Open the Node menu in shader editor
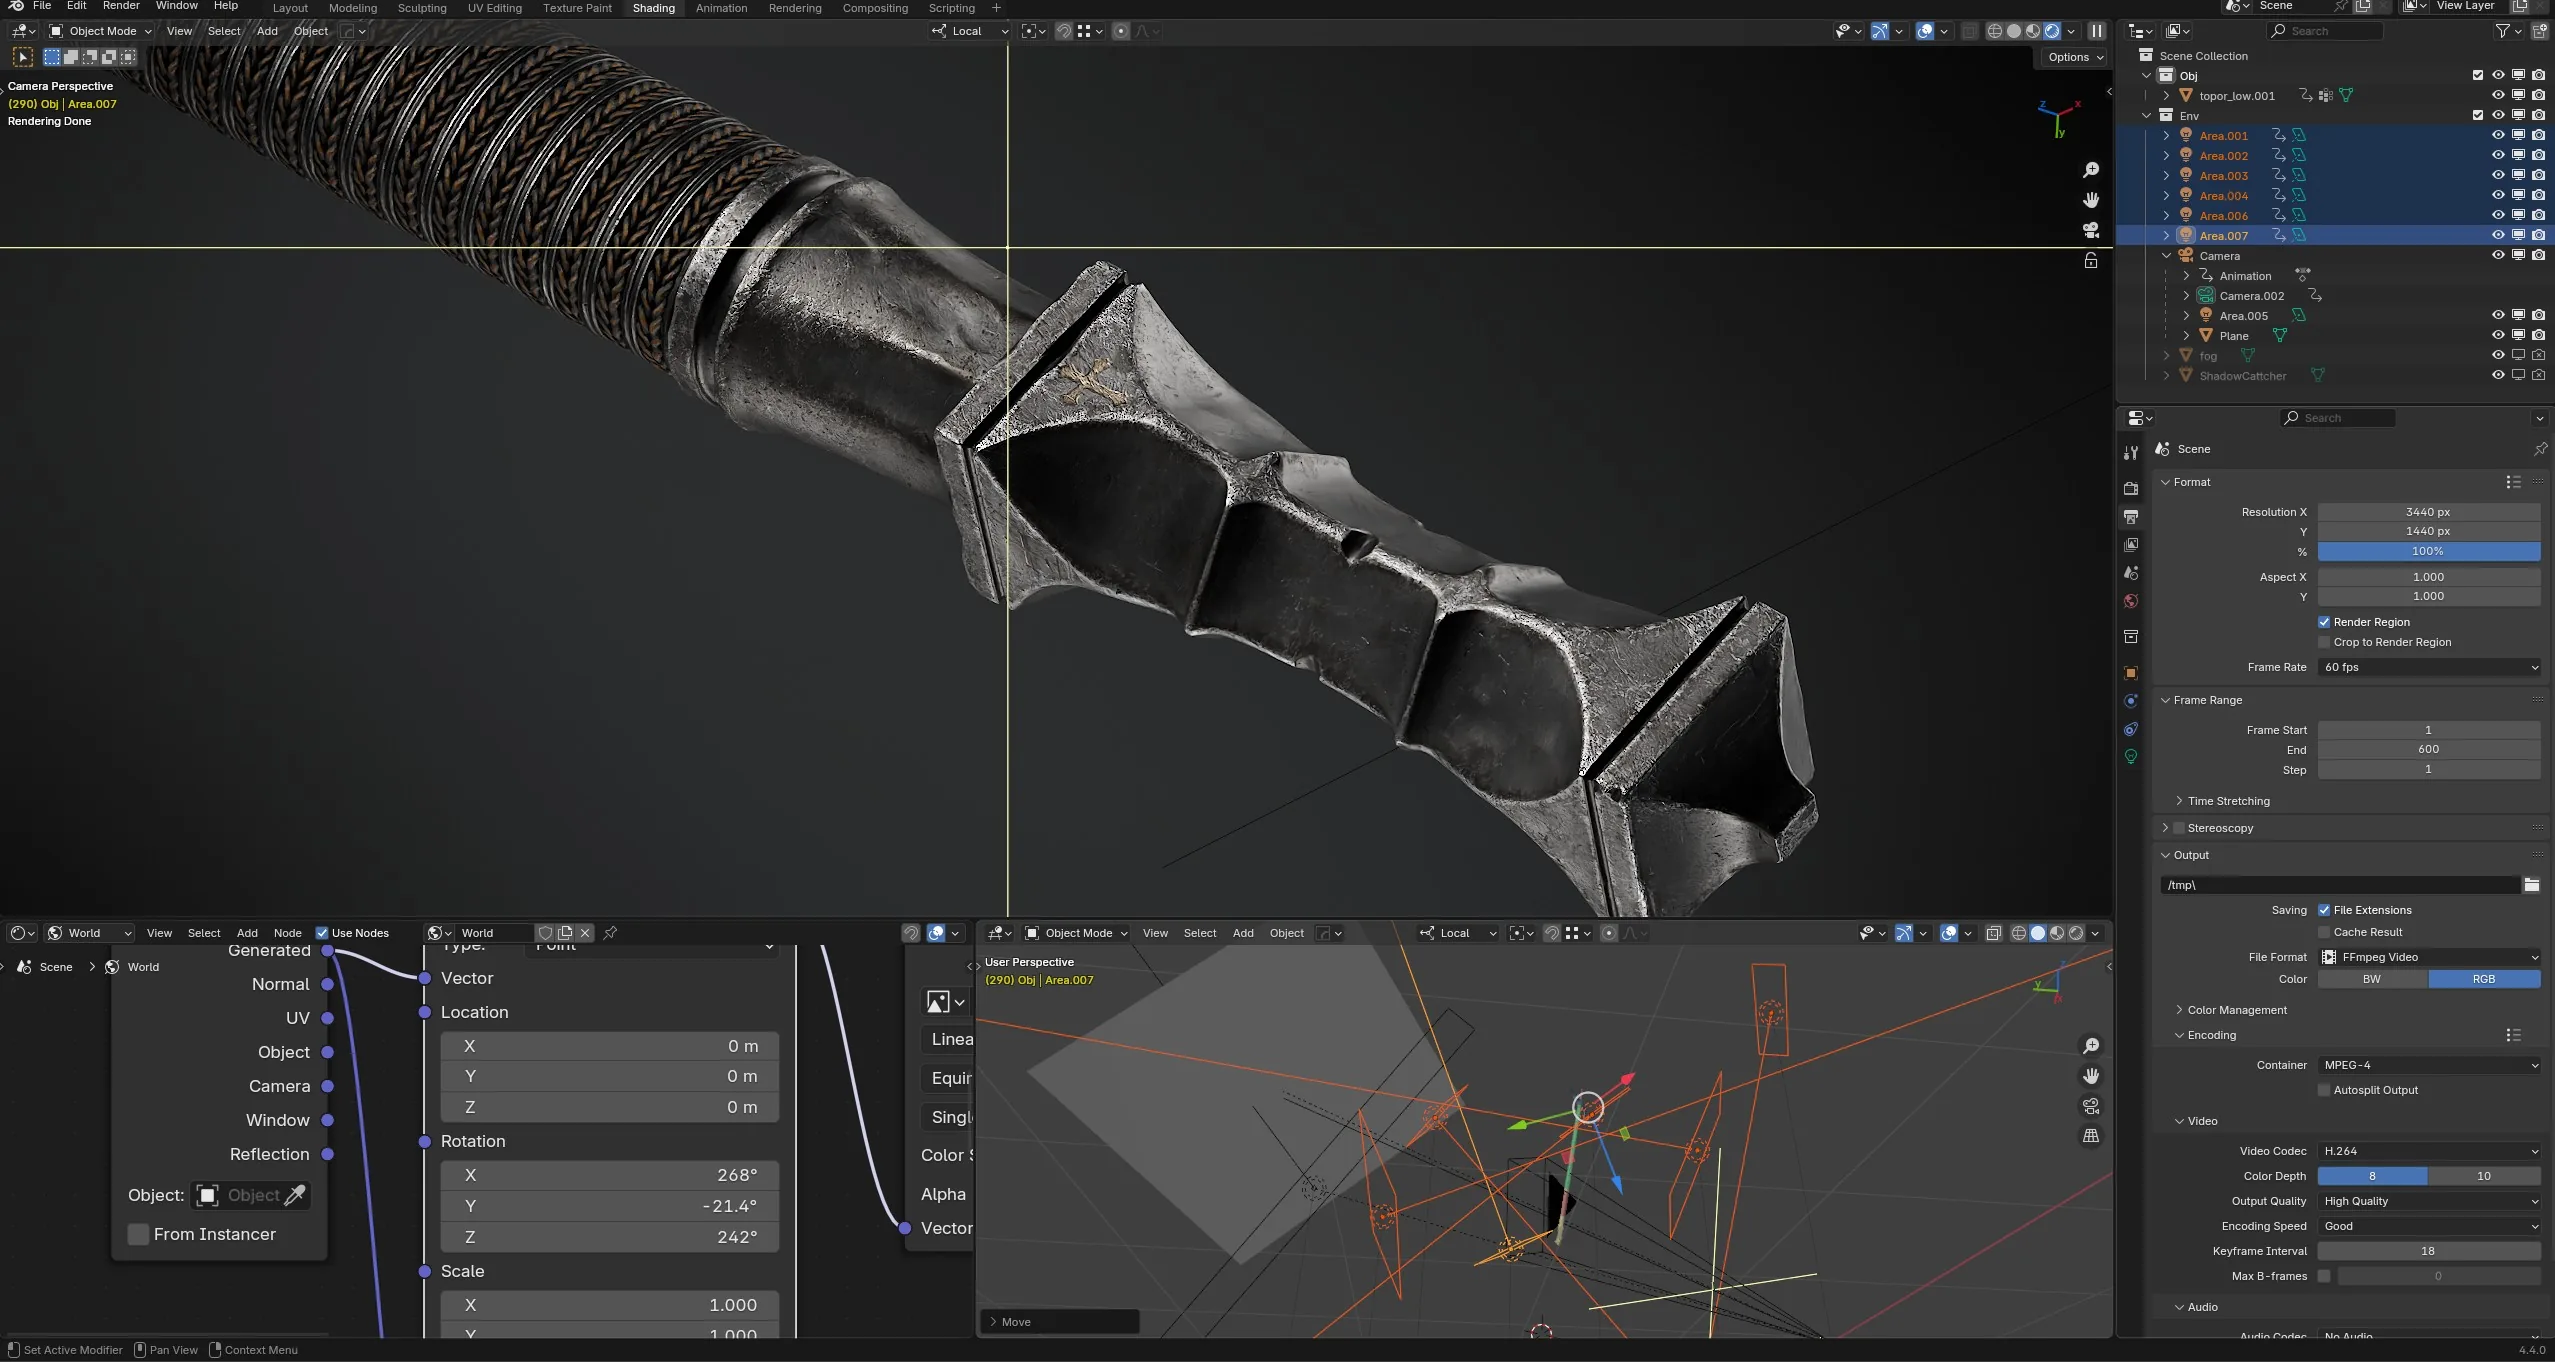Screen dimensions: 2555x1362 tap(287, 933)
